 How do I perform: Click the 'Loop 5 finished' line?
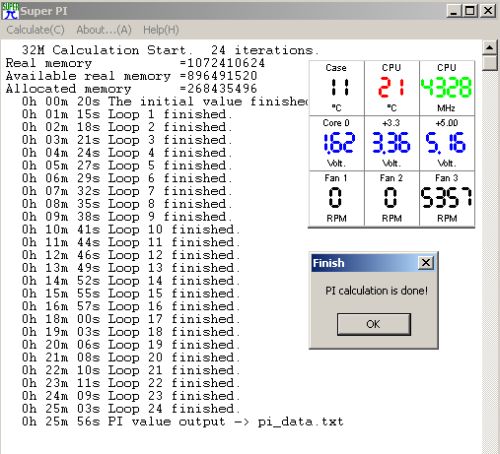pyautogui.click(x=127, y=165)
